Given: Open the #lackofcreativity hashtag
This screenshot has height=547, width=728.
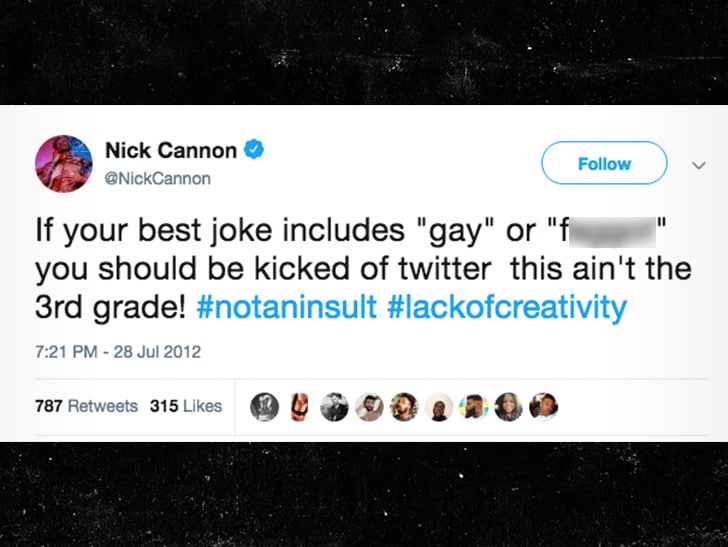Looking at the screenshot, I should coord(505,306).
